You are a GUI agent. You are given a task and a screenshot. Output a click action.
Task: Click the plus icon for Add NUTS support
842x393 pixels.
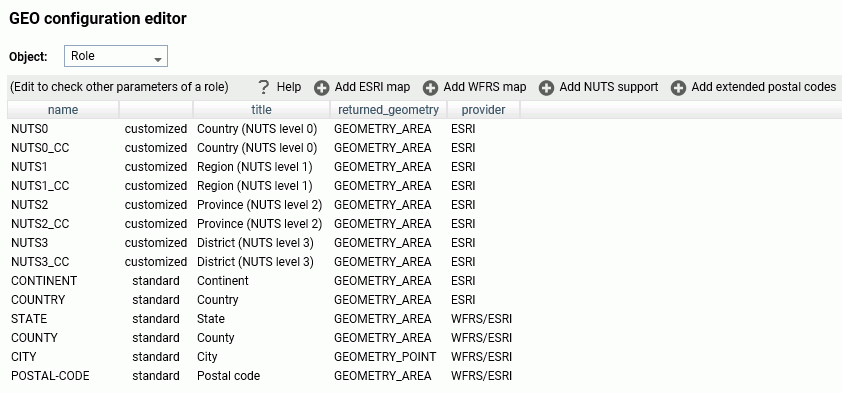click(546, 88)
